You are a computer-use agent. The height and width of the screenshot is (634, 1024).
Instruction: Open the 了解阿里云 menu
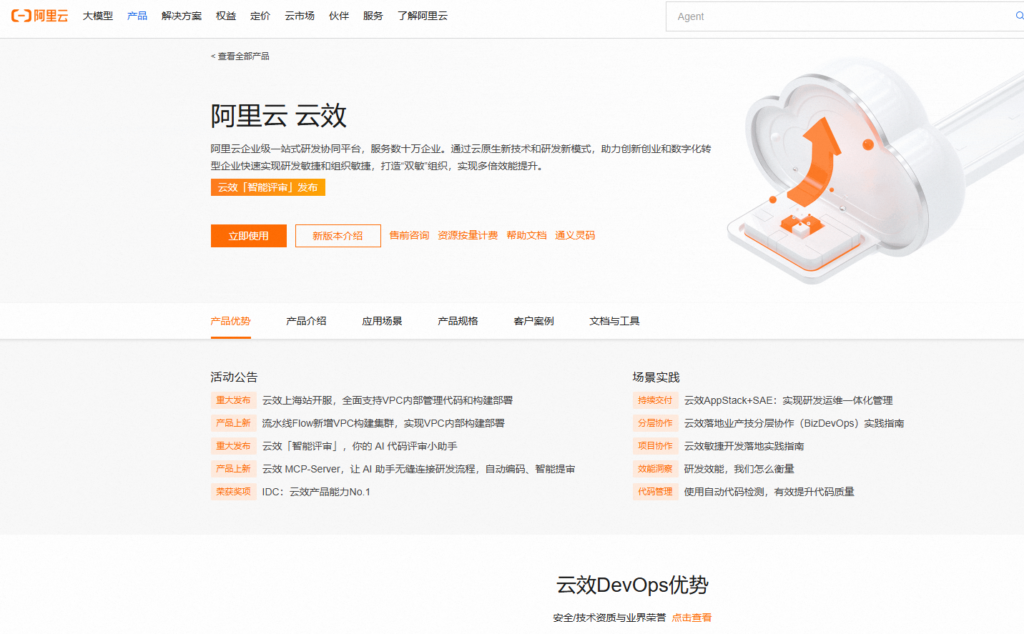tap(420, 15)
